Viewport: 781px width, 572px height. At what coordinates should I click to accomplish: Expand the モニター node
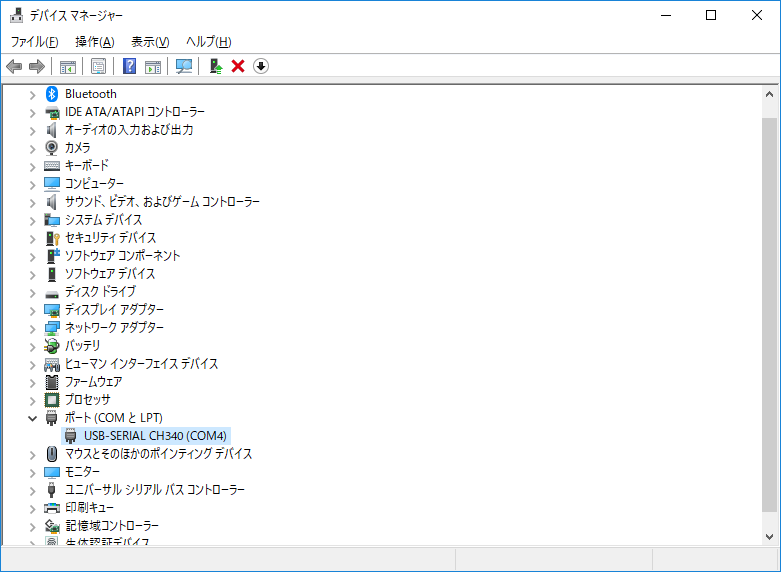[x=32, y=472]
